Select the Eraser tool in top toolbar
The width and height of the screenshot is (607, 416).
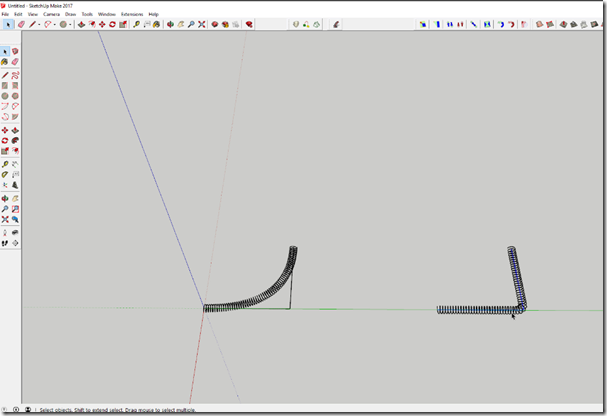point(21,24)
